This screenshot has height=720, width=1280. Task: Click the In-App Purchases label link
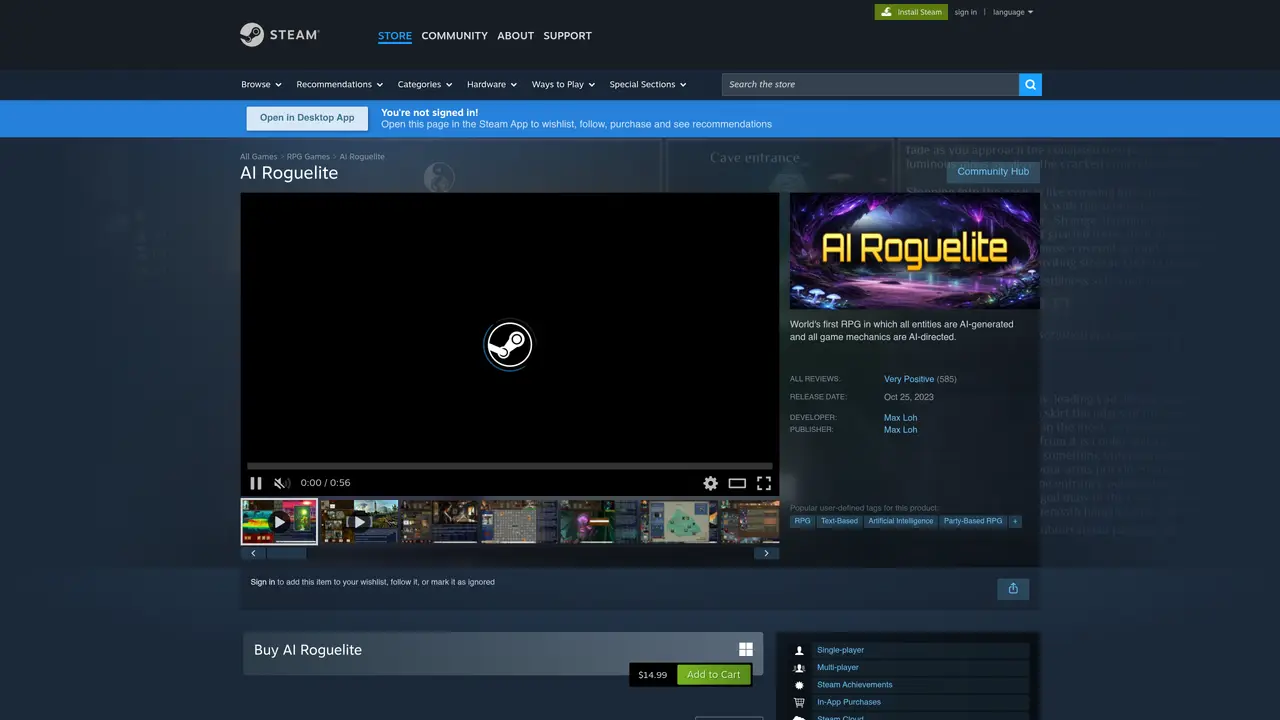tap(849, 702)
